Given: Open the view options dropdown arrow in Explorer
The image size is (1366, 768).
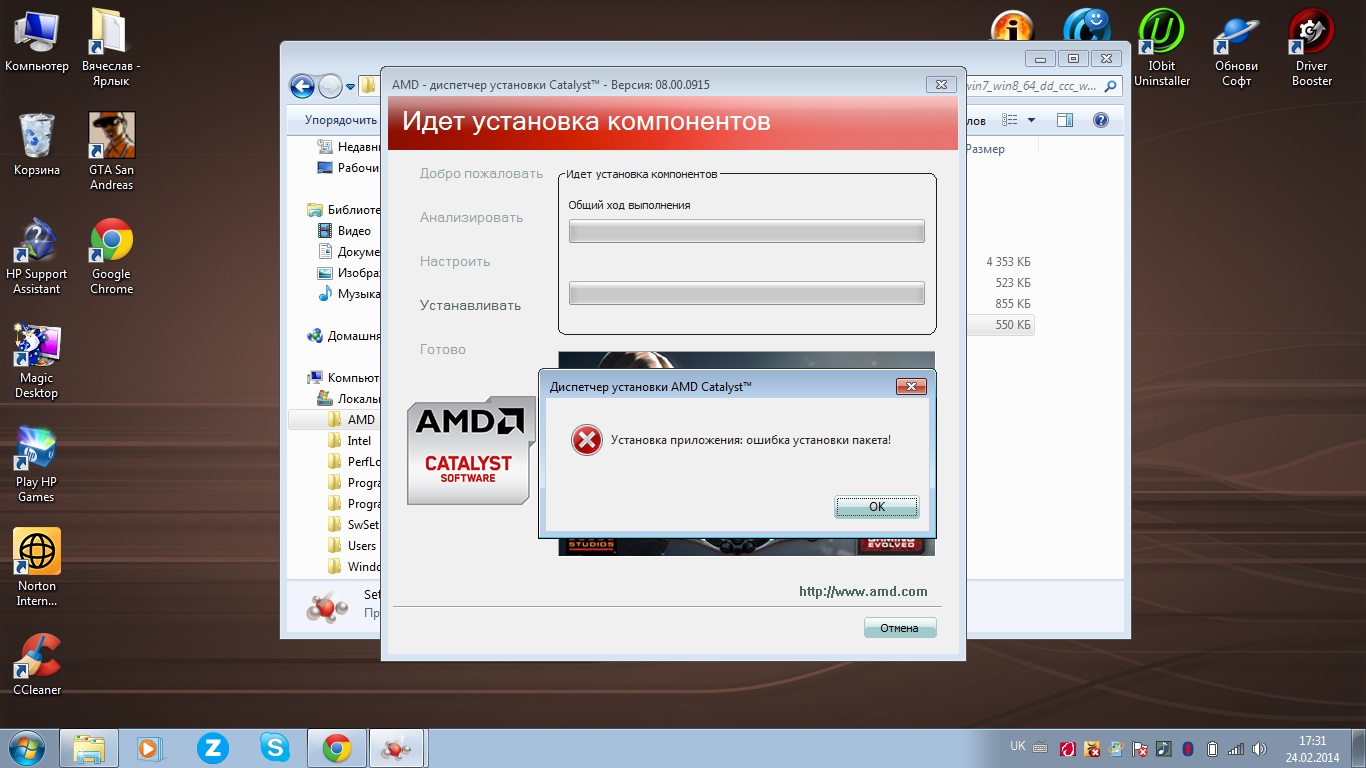Looking at the screenshot, I should pos(1032,120).
